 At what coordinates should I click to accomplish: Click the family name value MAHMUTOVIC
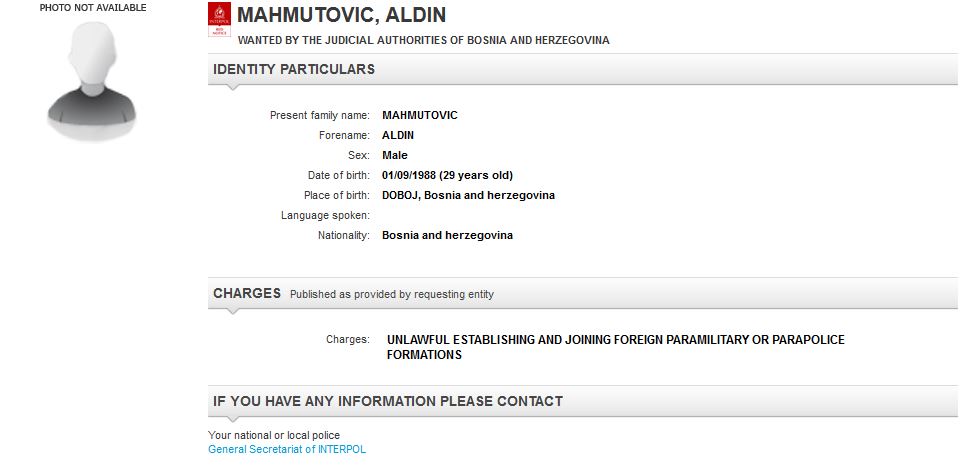tap(420, 116)
